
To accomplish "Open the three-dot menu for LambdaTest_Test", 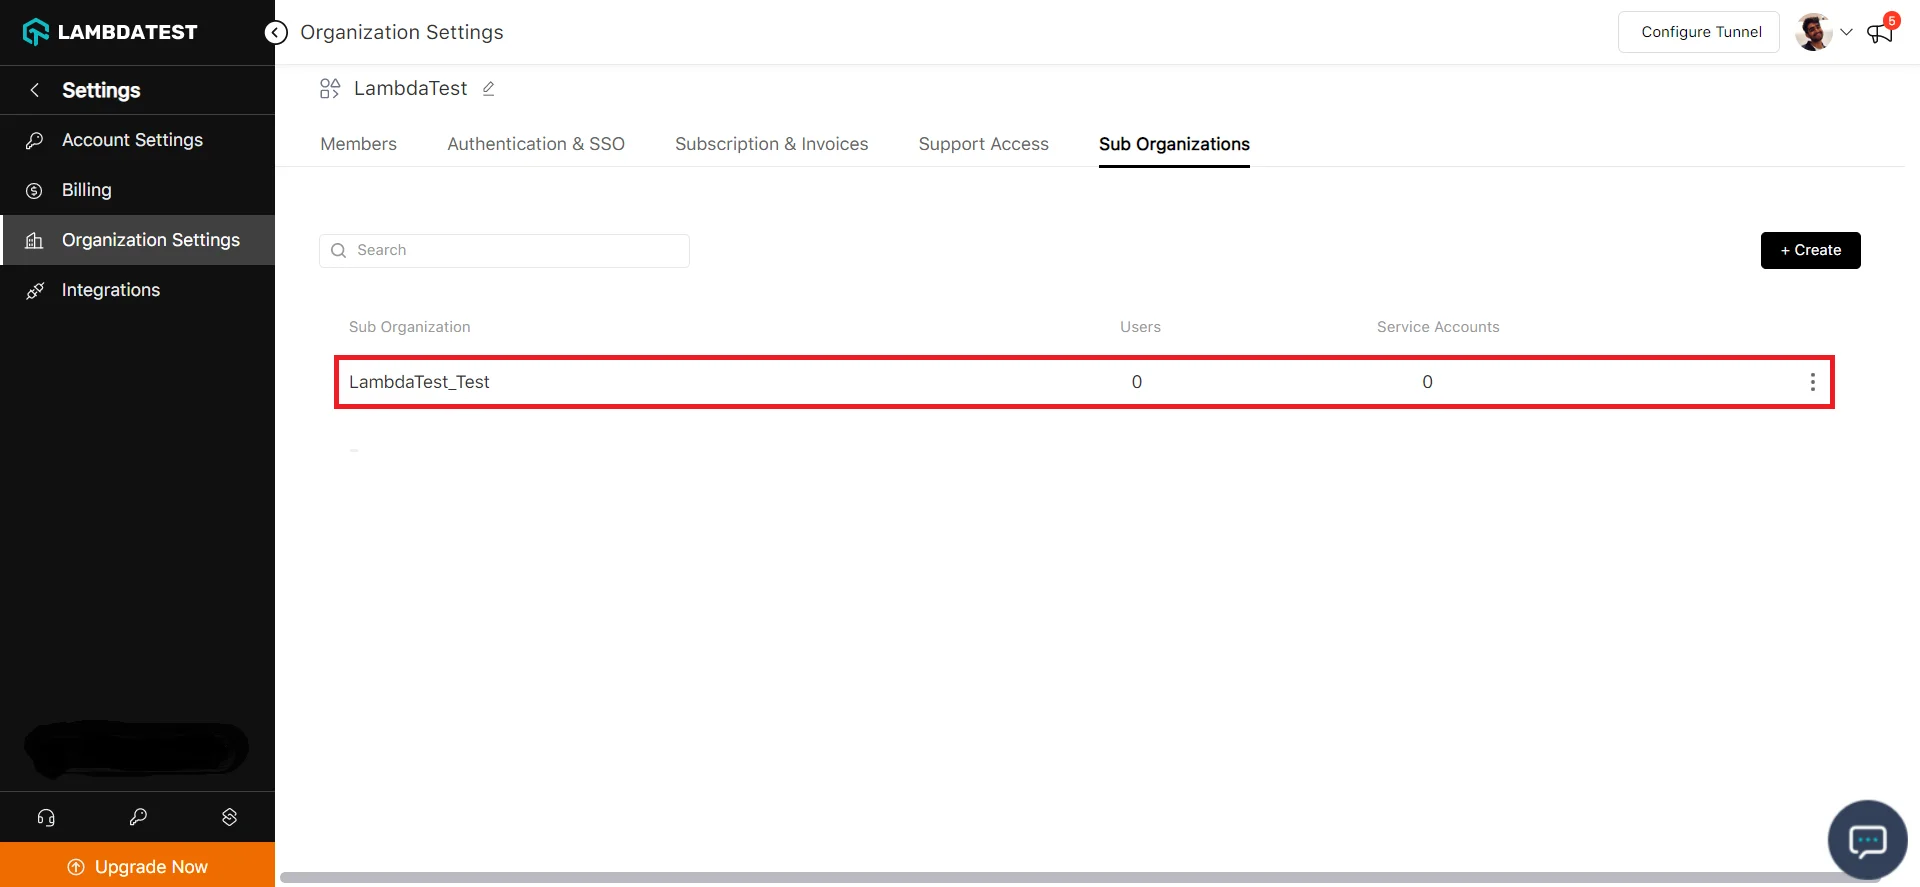I will 1812,382.
